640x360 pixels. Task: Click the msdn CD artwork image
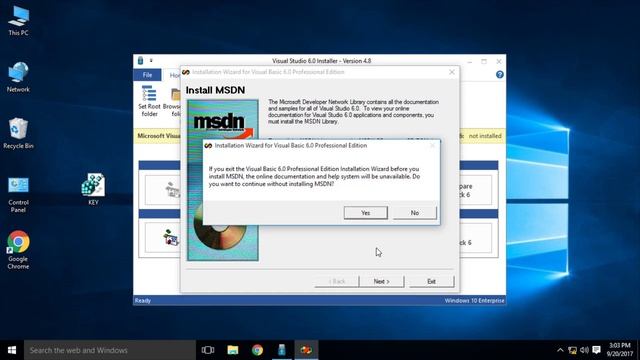click(223, 180)
